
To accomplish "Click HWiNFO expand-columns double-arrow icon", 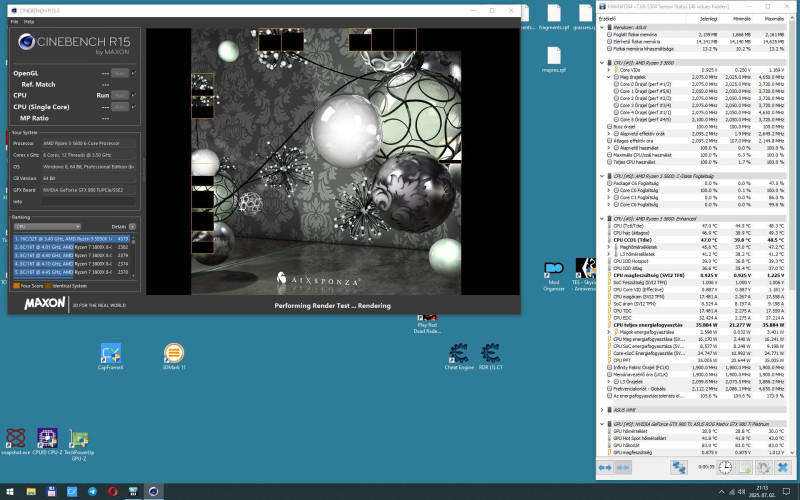I will coord(605,467).
